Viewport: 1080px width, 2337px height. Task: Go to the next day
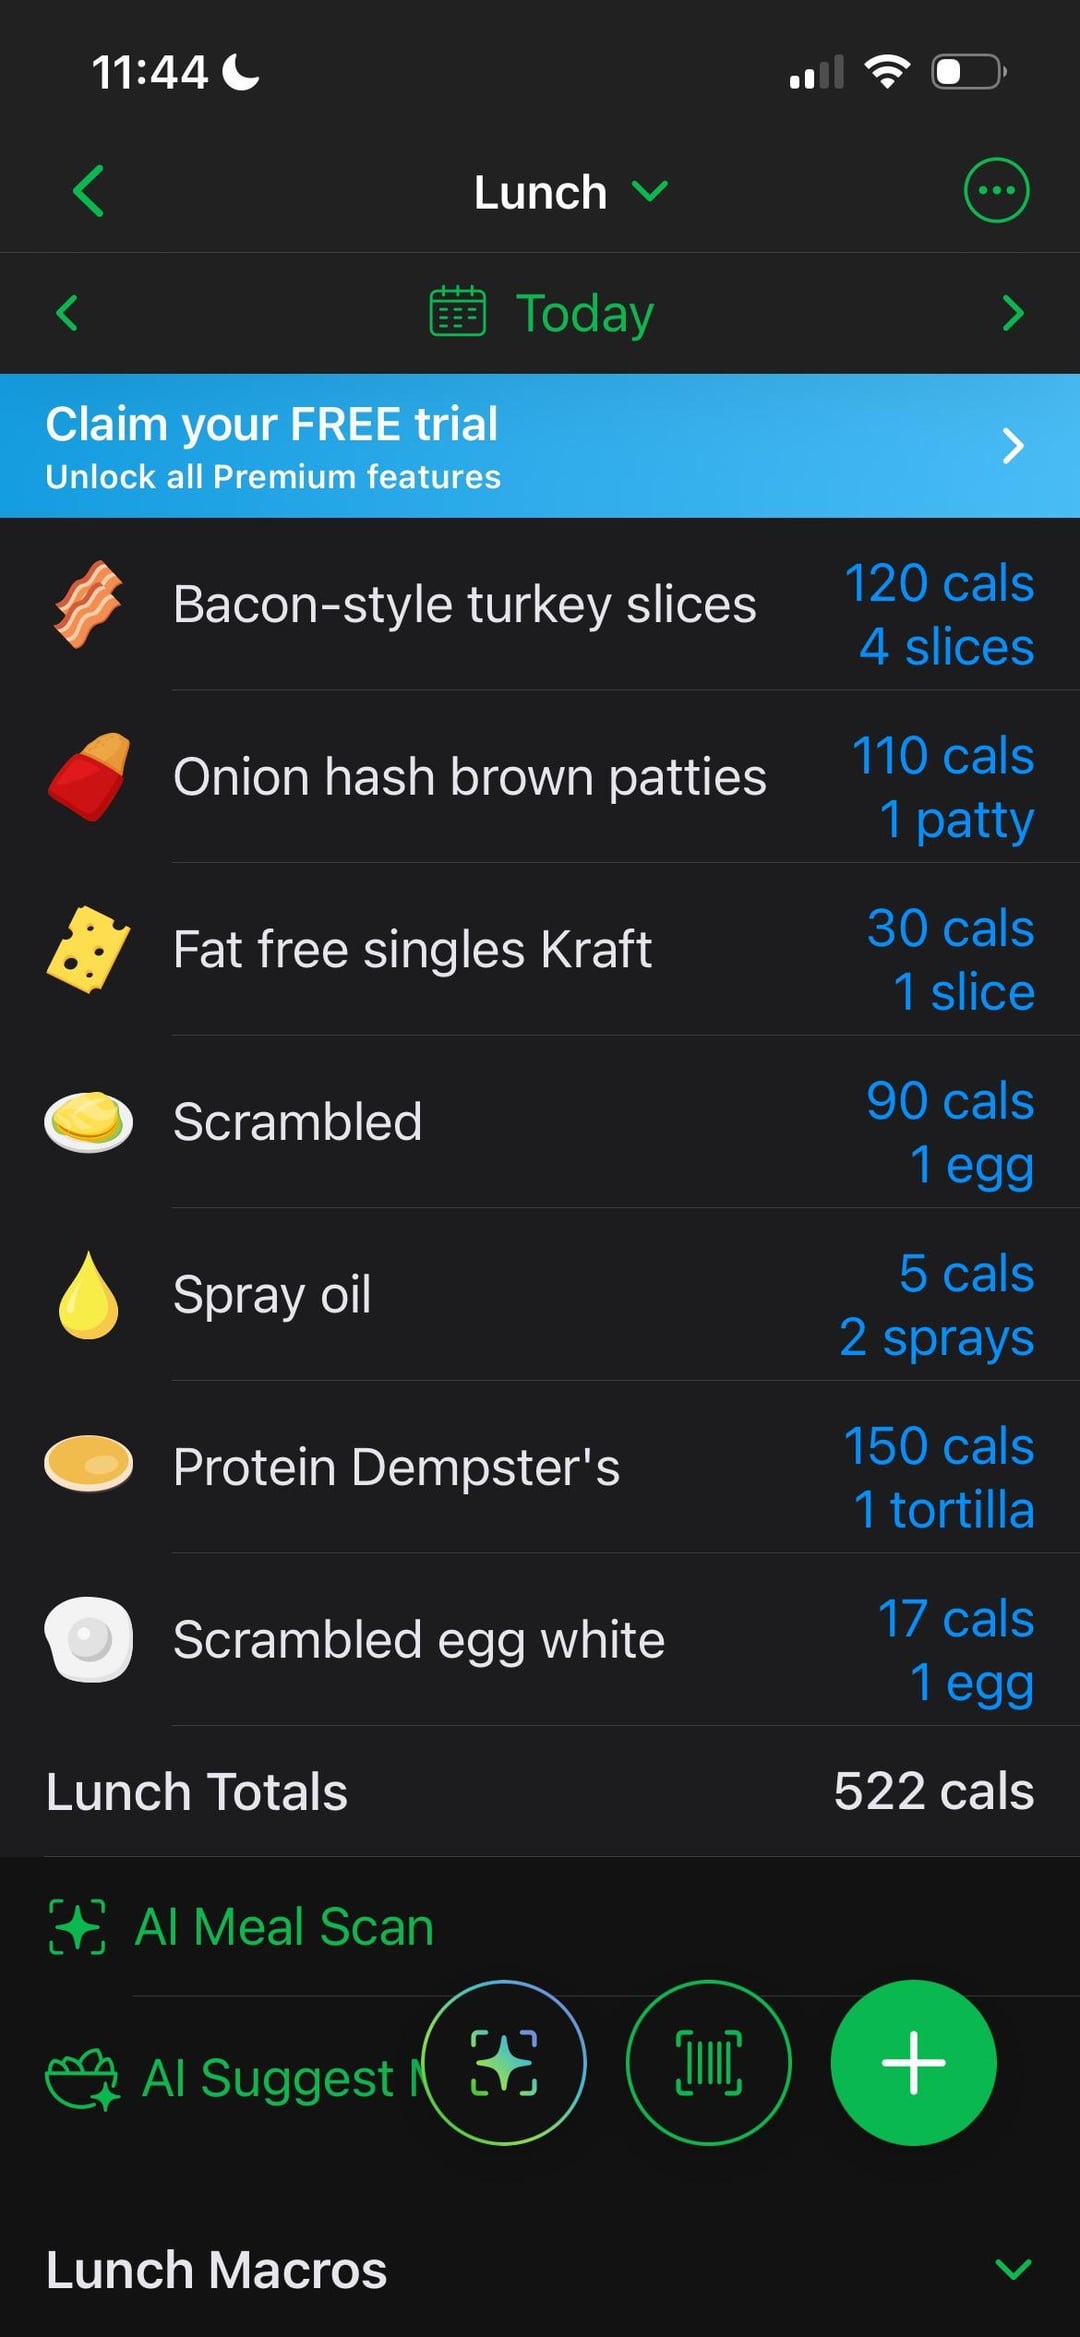1012,313
